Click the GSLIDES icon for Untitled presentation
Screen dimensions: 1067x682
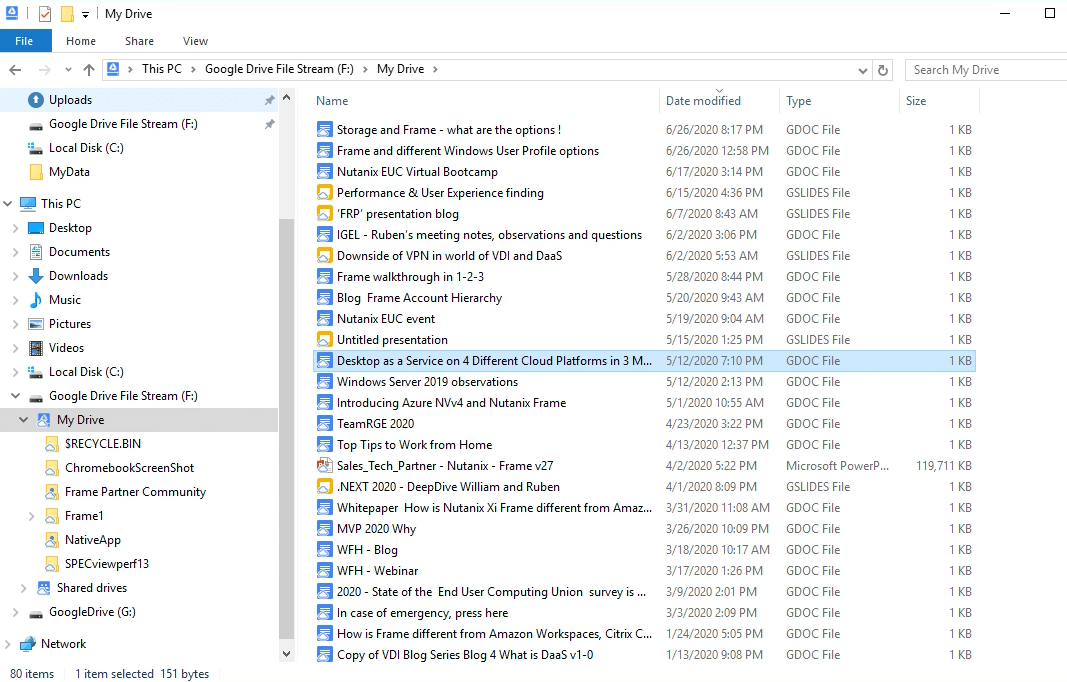click(x=324, y=340)
